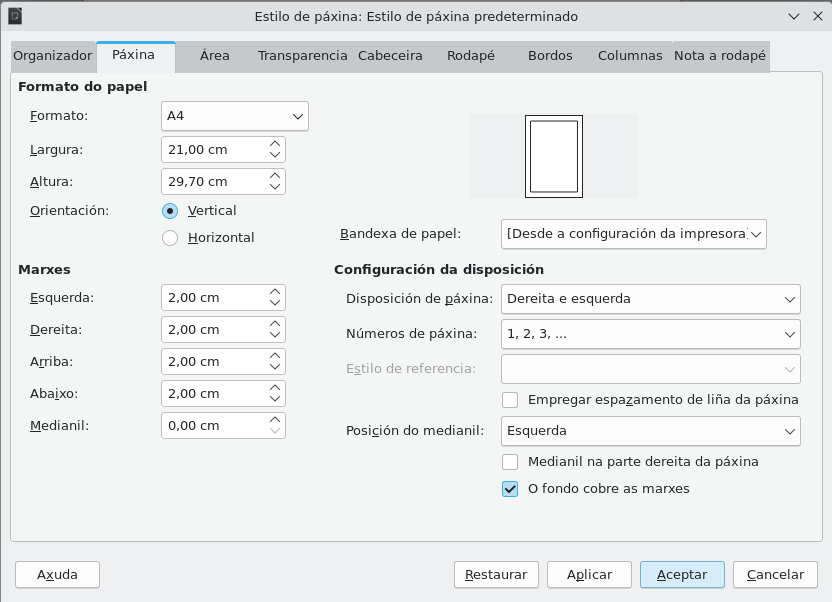The image size is (832, 602).
Task: Click the document icon in title bar
Action: click(15, 16)
